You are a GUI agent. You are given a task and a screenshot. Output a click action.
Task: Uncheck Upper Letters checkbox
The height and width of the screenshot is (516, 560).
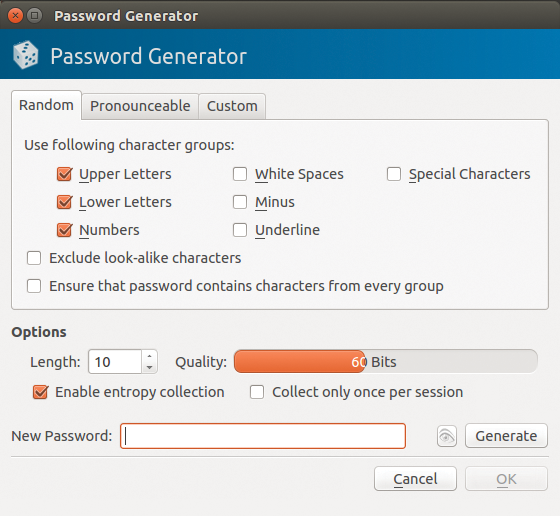coord(65,174)
